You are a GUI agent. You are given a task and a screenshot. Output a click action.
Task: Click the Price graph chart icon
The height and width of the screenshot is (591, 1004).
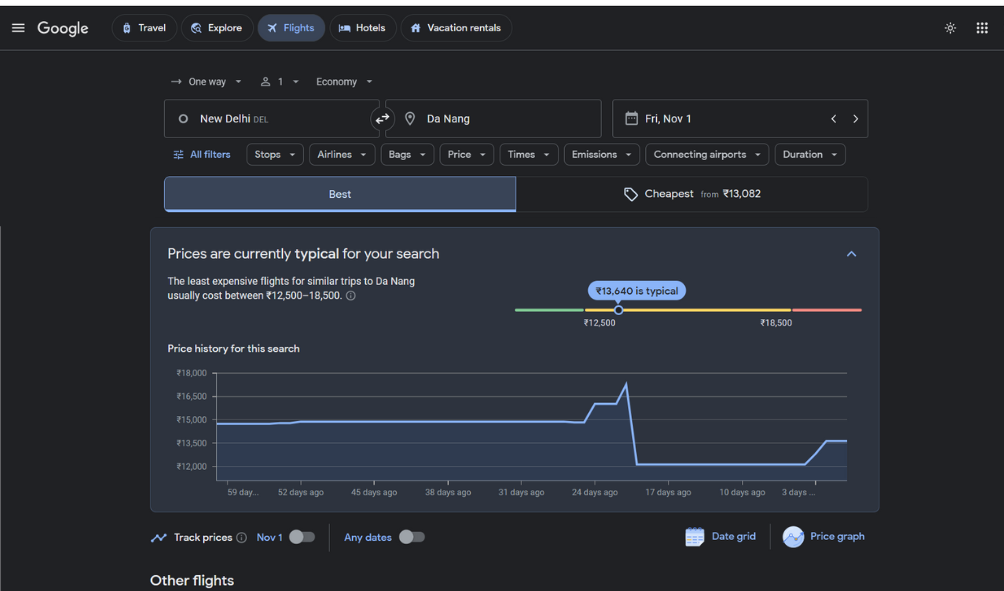(793, 537)
